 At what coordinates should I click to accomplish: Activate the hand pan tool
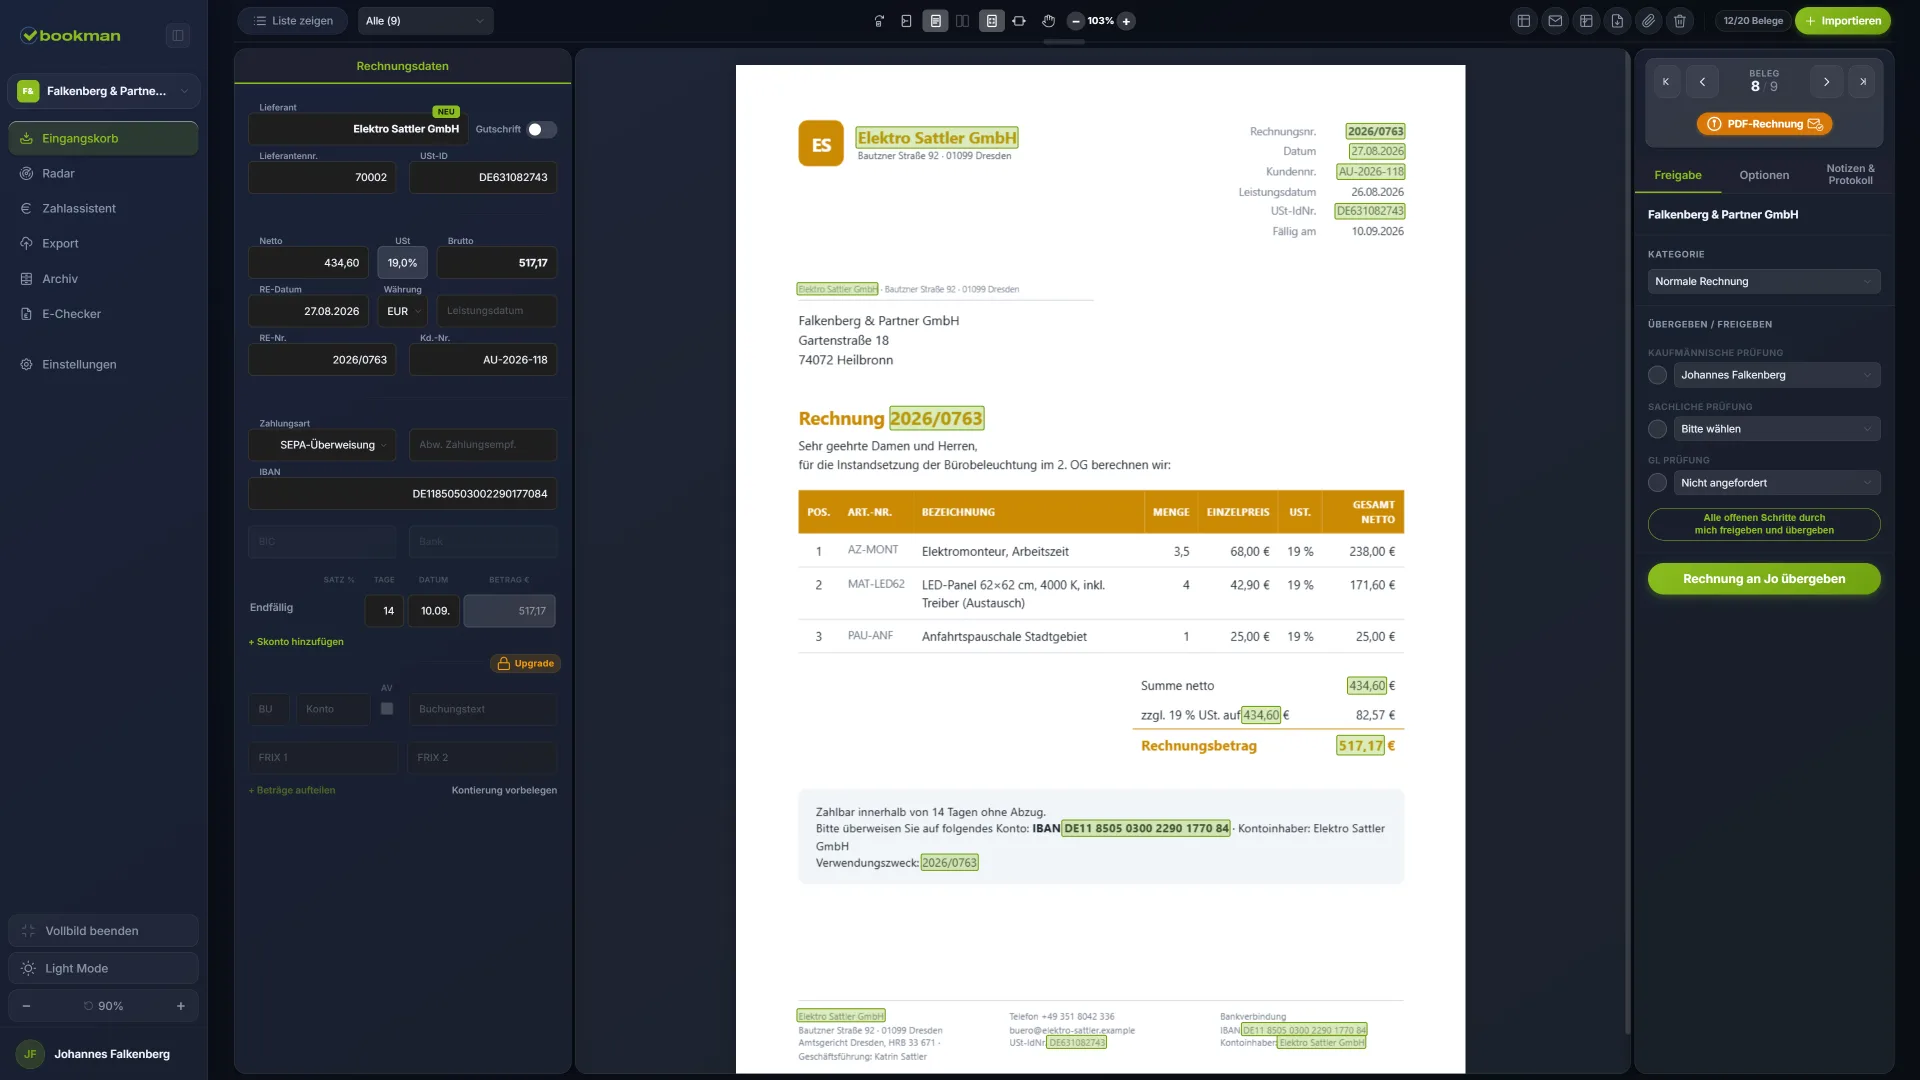coord(1048,21)
